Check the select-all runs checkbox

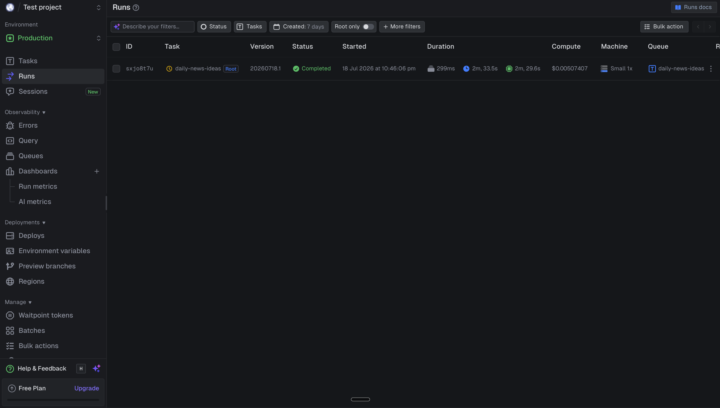[116, 47]
